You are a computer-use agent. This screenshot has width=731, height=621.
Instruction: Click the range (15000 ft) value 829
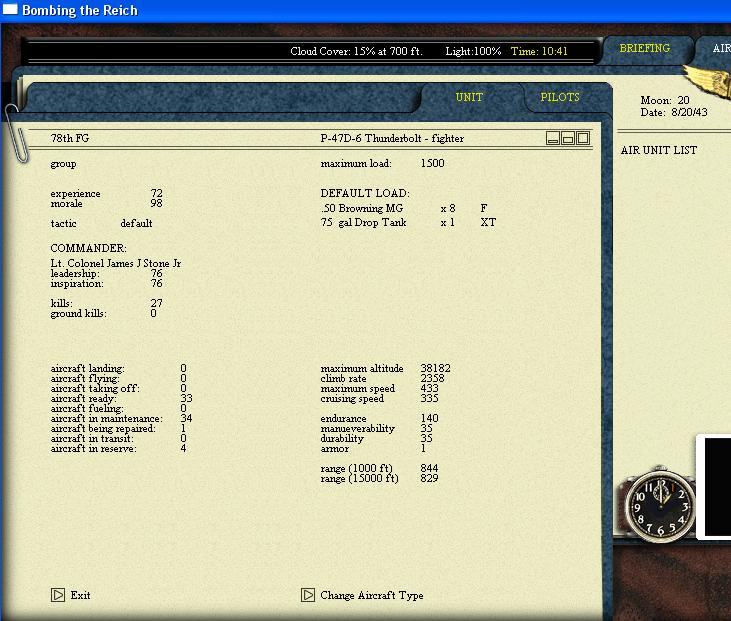(x=429, y=478)
